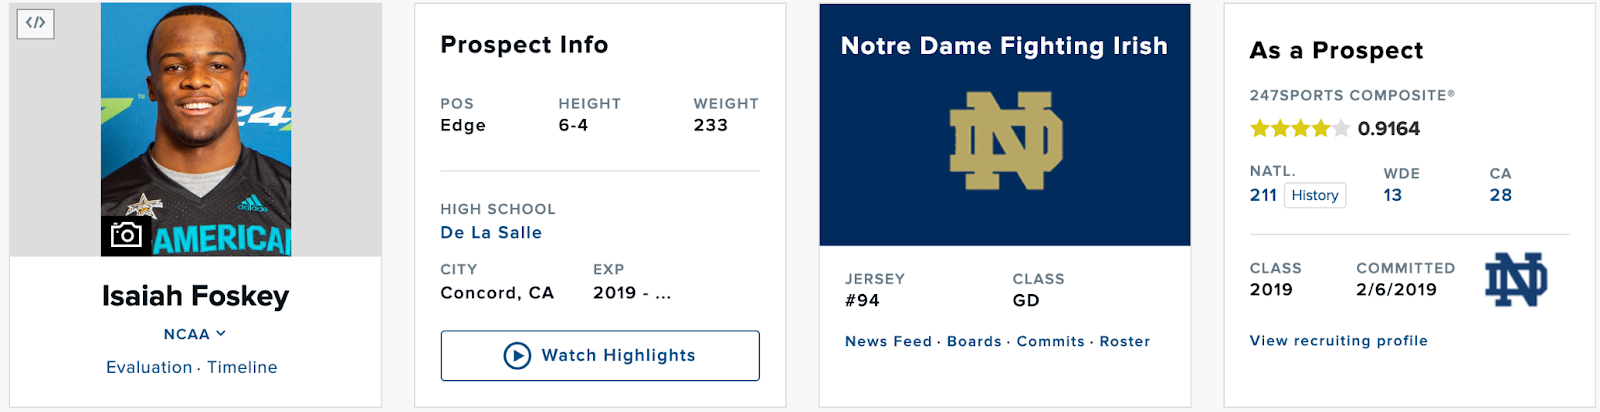The image size is (1600, 412).
Task: Go to the team Boards
Action: click(x=974, y=341)
